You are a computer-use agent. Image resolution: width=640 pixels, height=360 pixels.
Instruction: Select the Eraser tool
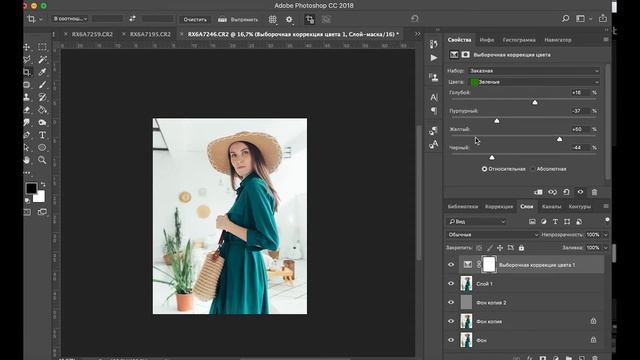point(27,110)
